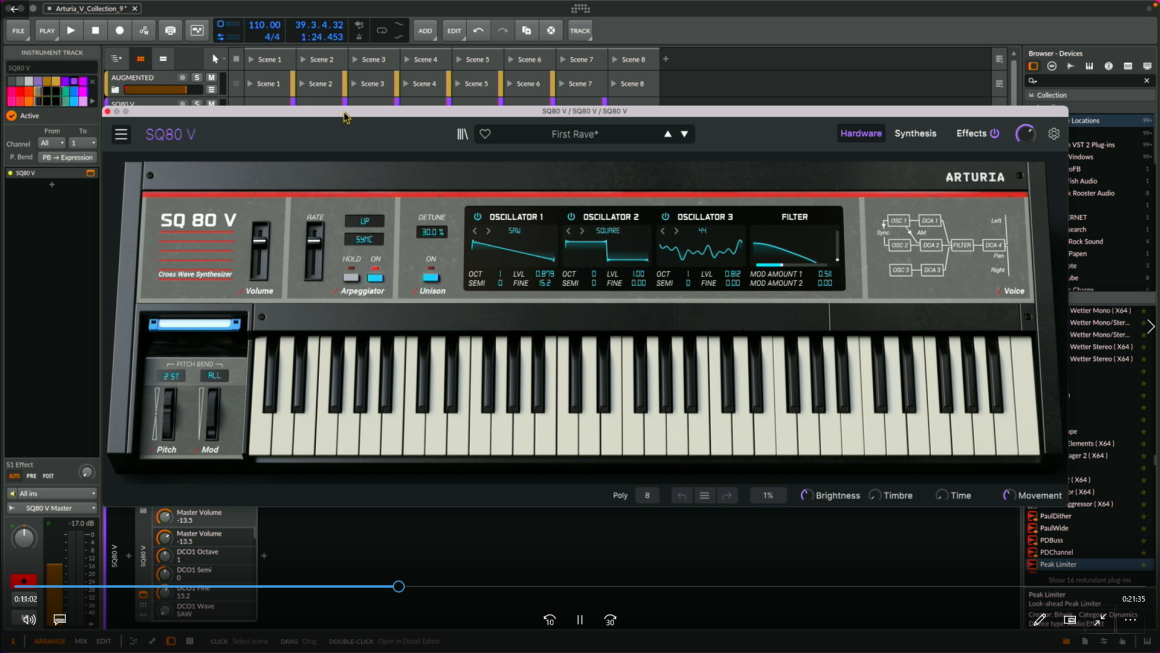Switch to the Synthesis tab
This screenshot has height=653, width=1160.
point(915,134)
